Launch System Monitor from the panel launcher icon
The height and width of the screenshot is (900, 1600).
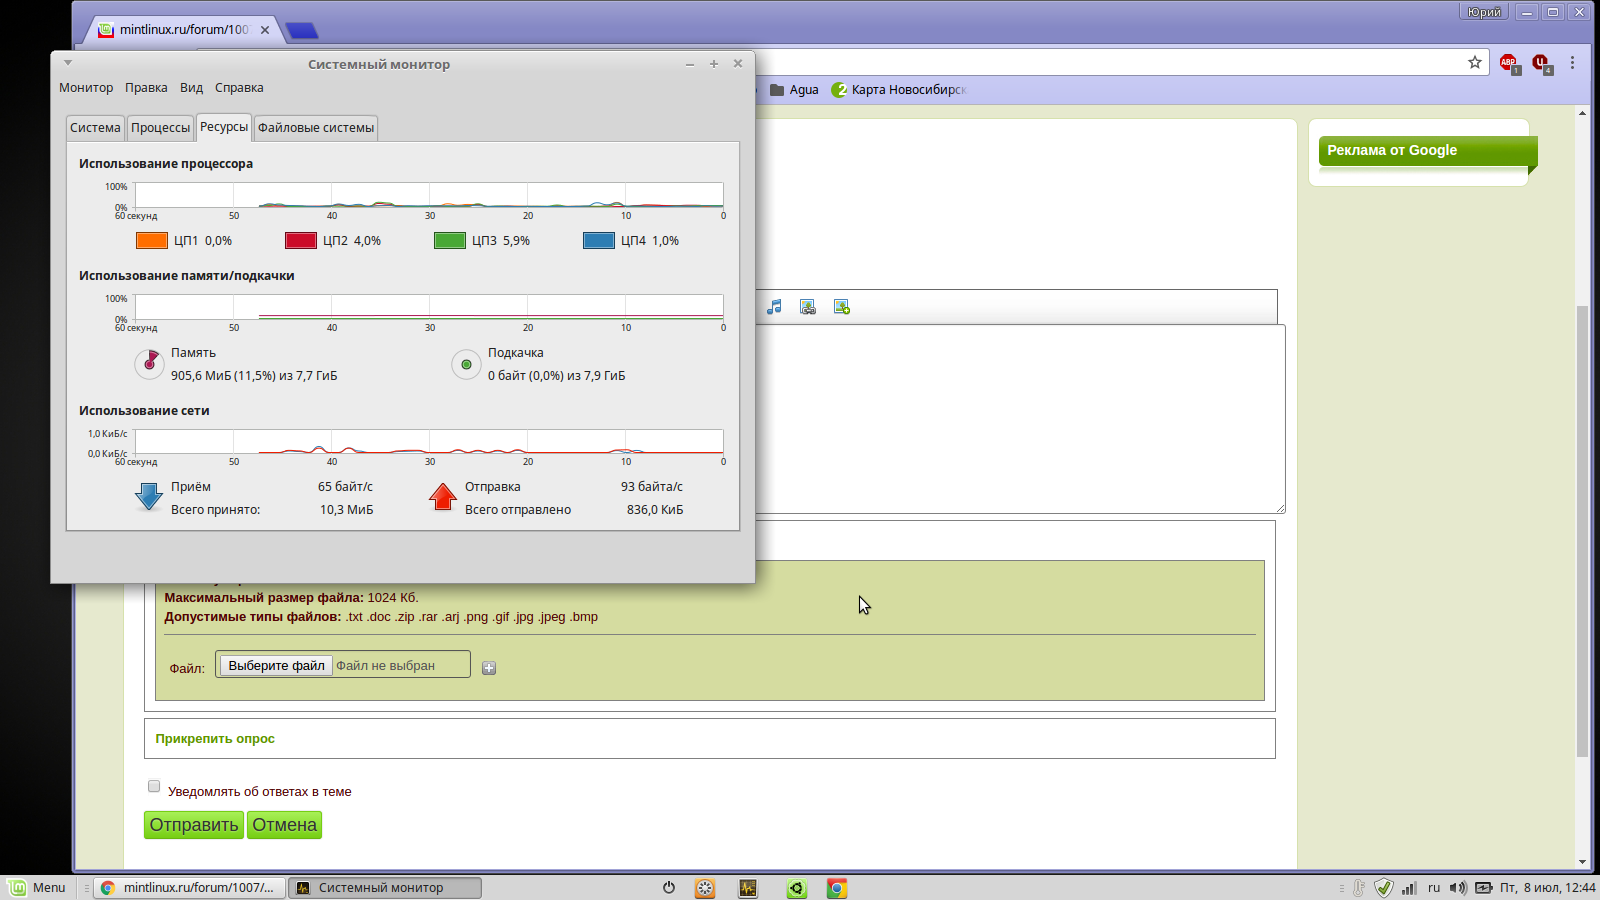748,888
